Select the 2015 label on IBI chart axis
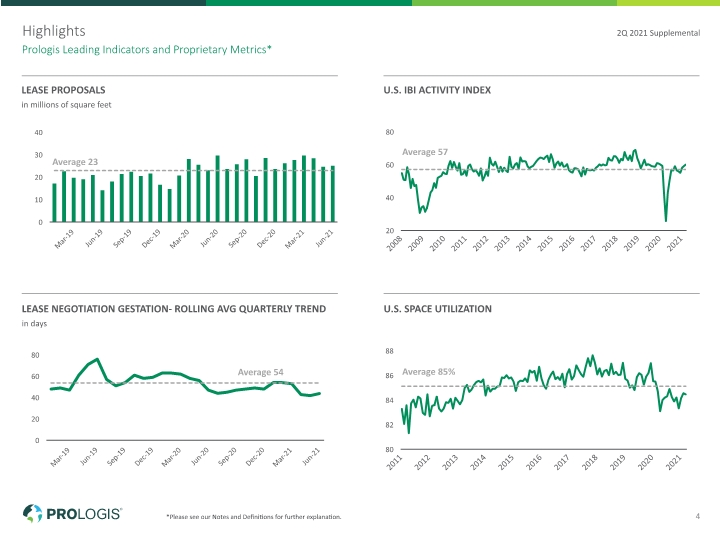Image resolution: width=720 pixels, height=540 pixels. tap(545, 243)
